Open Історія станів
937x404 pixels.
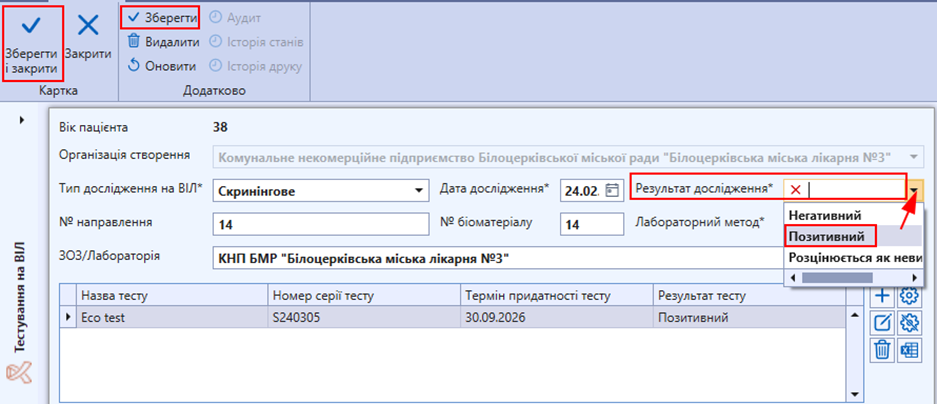click(x=256, y=42)
